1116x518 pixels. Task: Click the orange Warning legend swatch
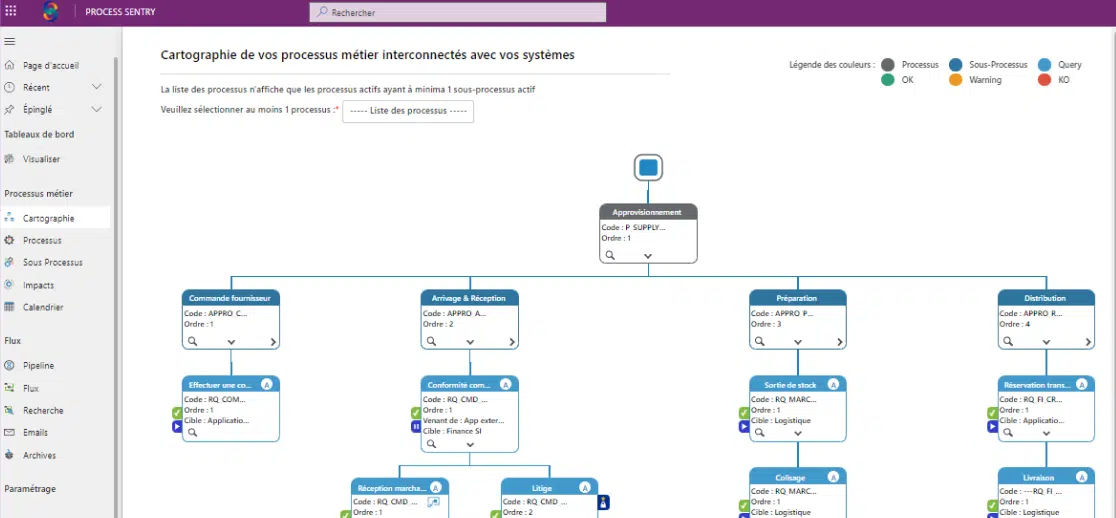coord(955,80)
